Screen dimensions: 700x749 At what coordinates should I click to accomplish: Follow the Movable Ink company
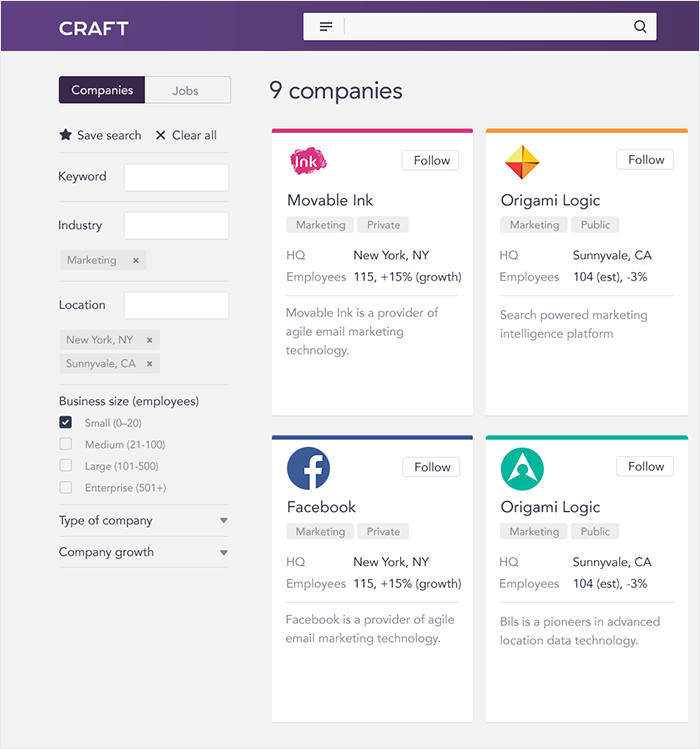pyautogui.click(x=432, y=160)
